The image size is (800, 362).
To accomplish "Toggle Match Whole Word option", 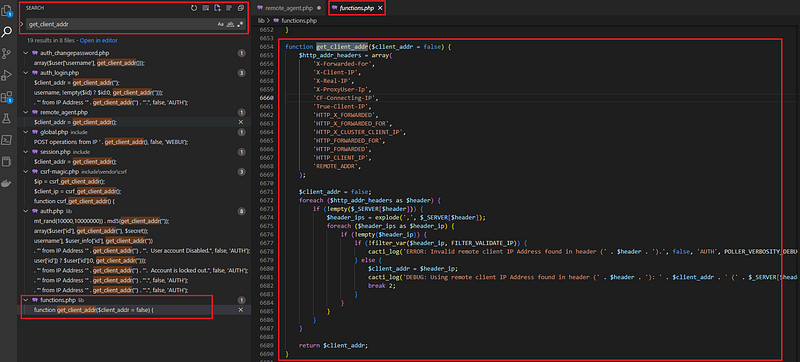I will coord(230,24).
